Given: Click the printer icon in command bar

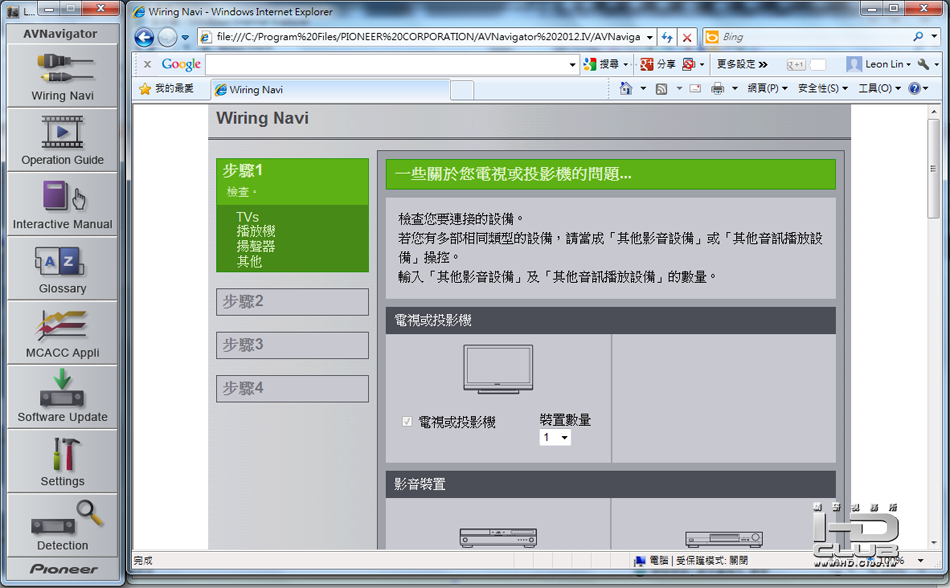Looking at the screenshot, I should pyautogui.click(x=717, y=89).
